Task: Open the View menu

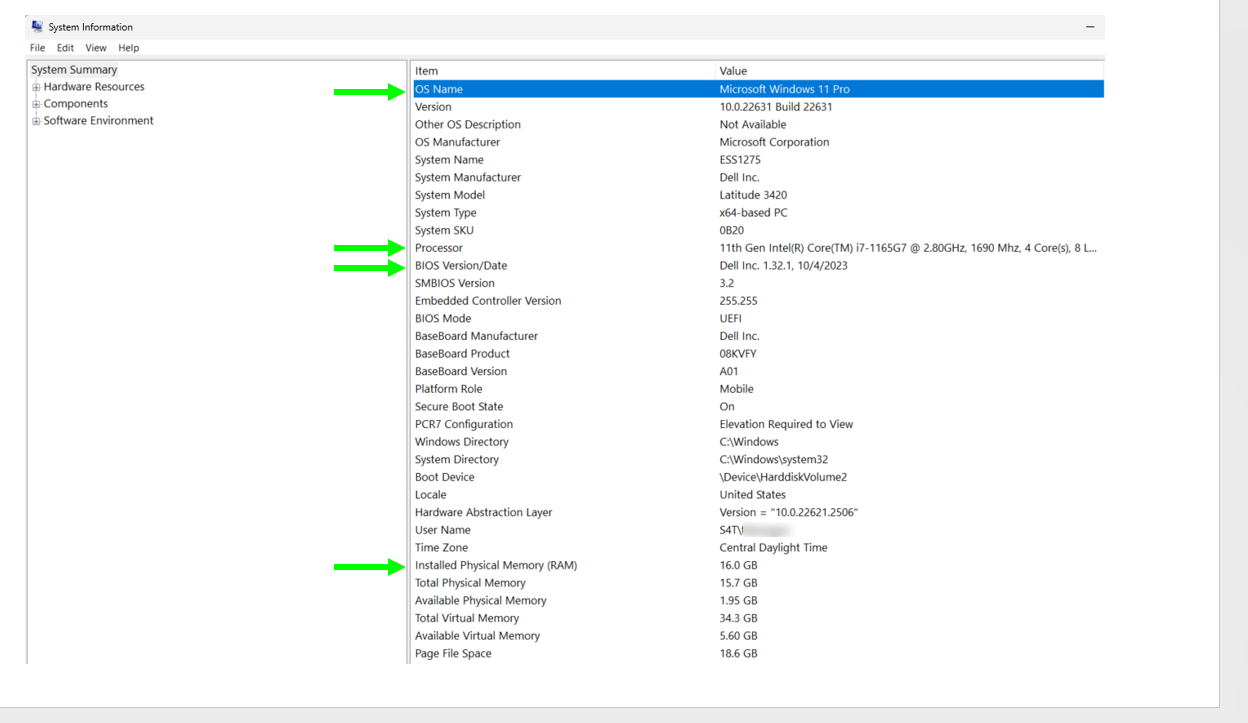Action: coord(96,48)
